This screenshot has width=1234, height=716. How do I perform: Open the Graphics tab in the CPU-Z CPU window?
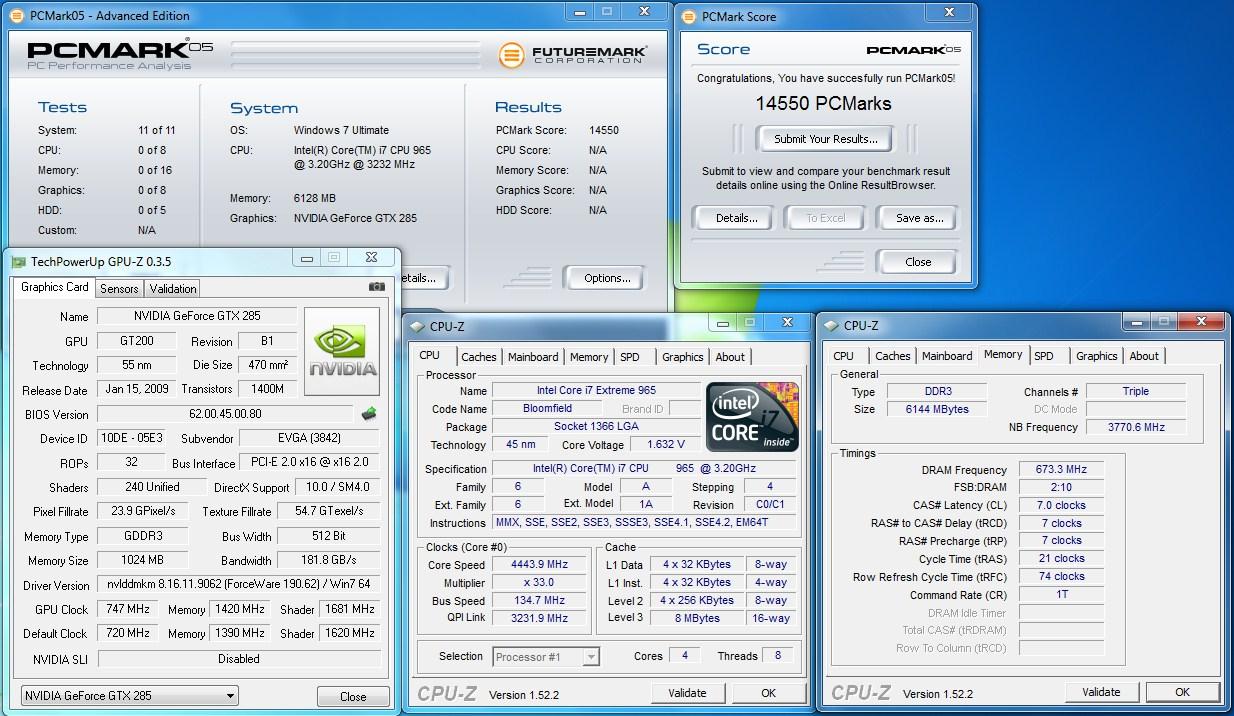[683, 357]
